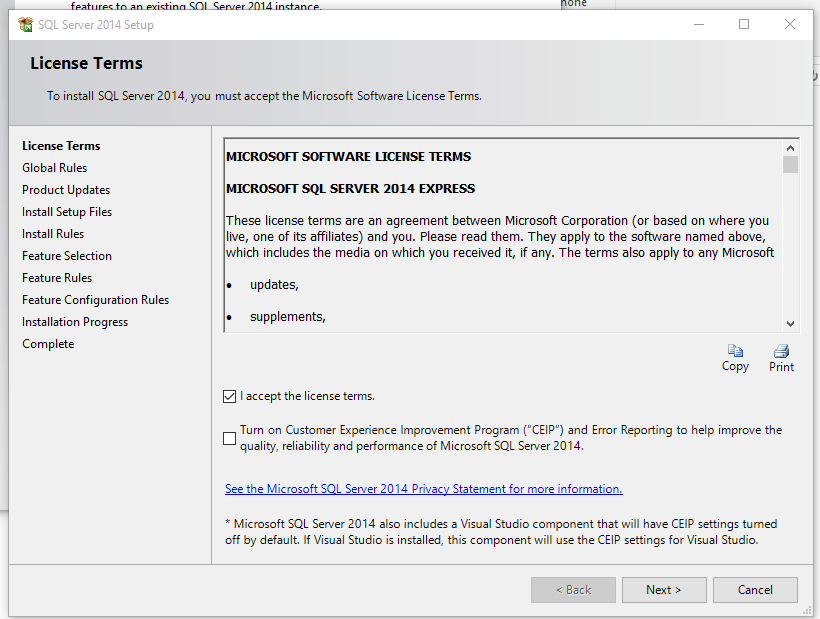Screen dimensions: 820x619
Task: Click the 'updates,' bullet text
Action: 274,285
